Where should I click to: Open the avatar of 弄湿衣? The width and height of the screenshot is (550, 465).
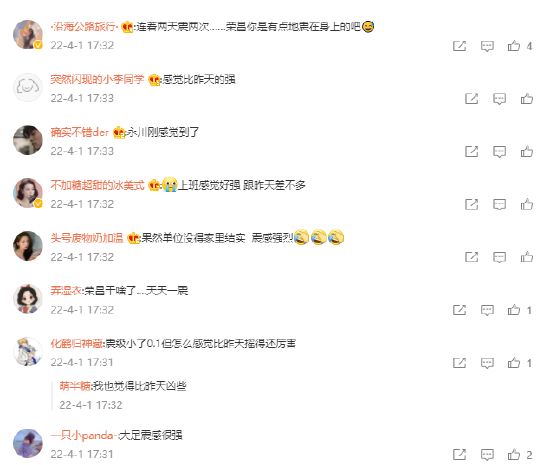pyautogui.click(x=28, y=299)
